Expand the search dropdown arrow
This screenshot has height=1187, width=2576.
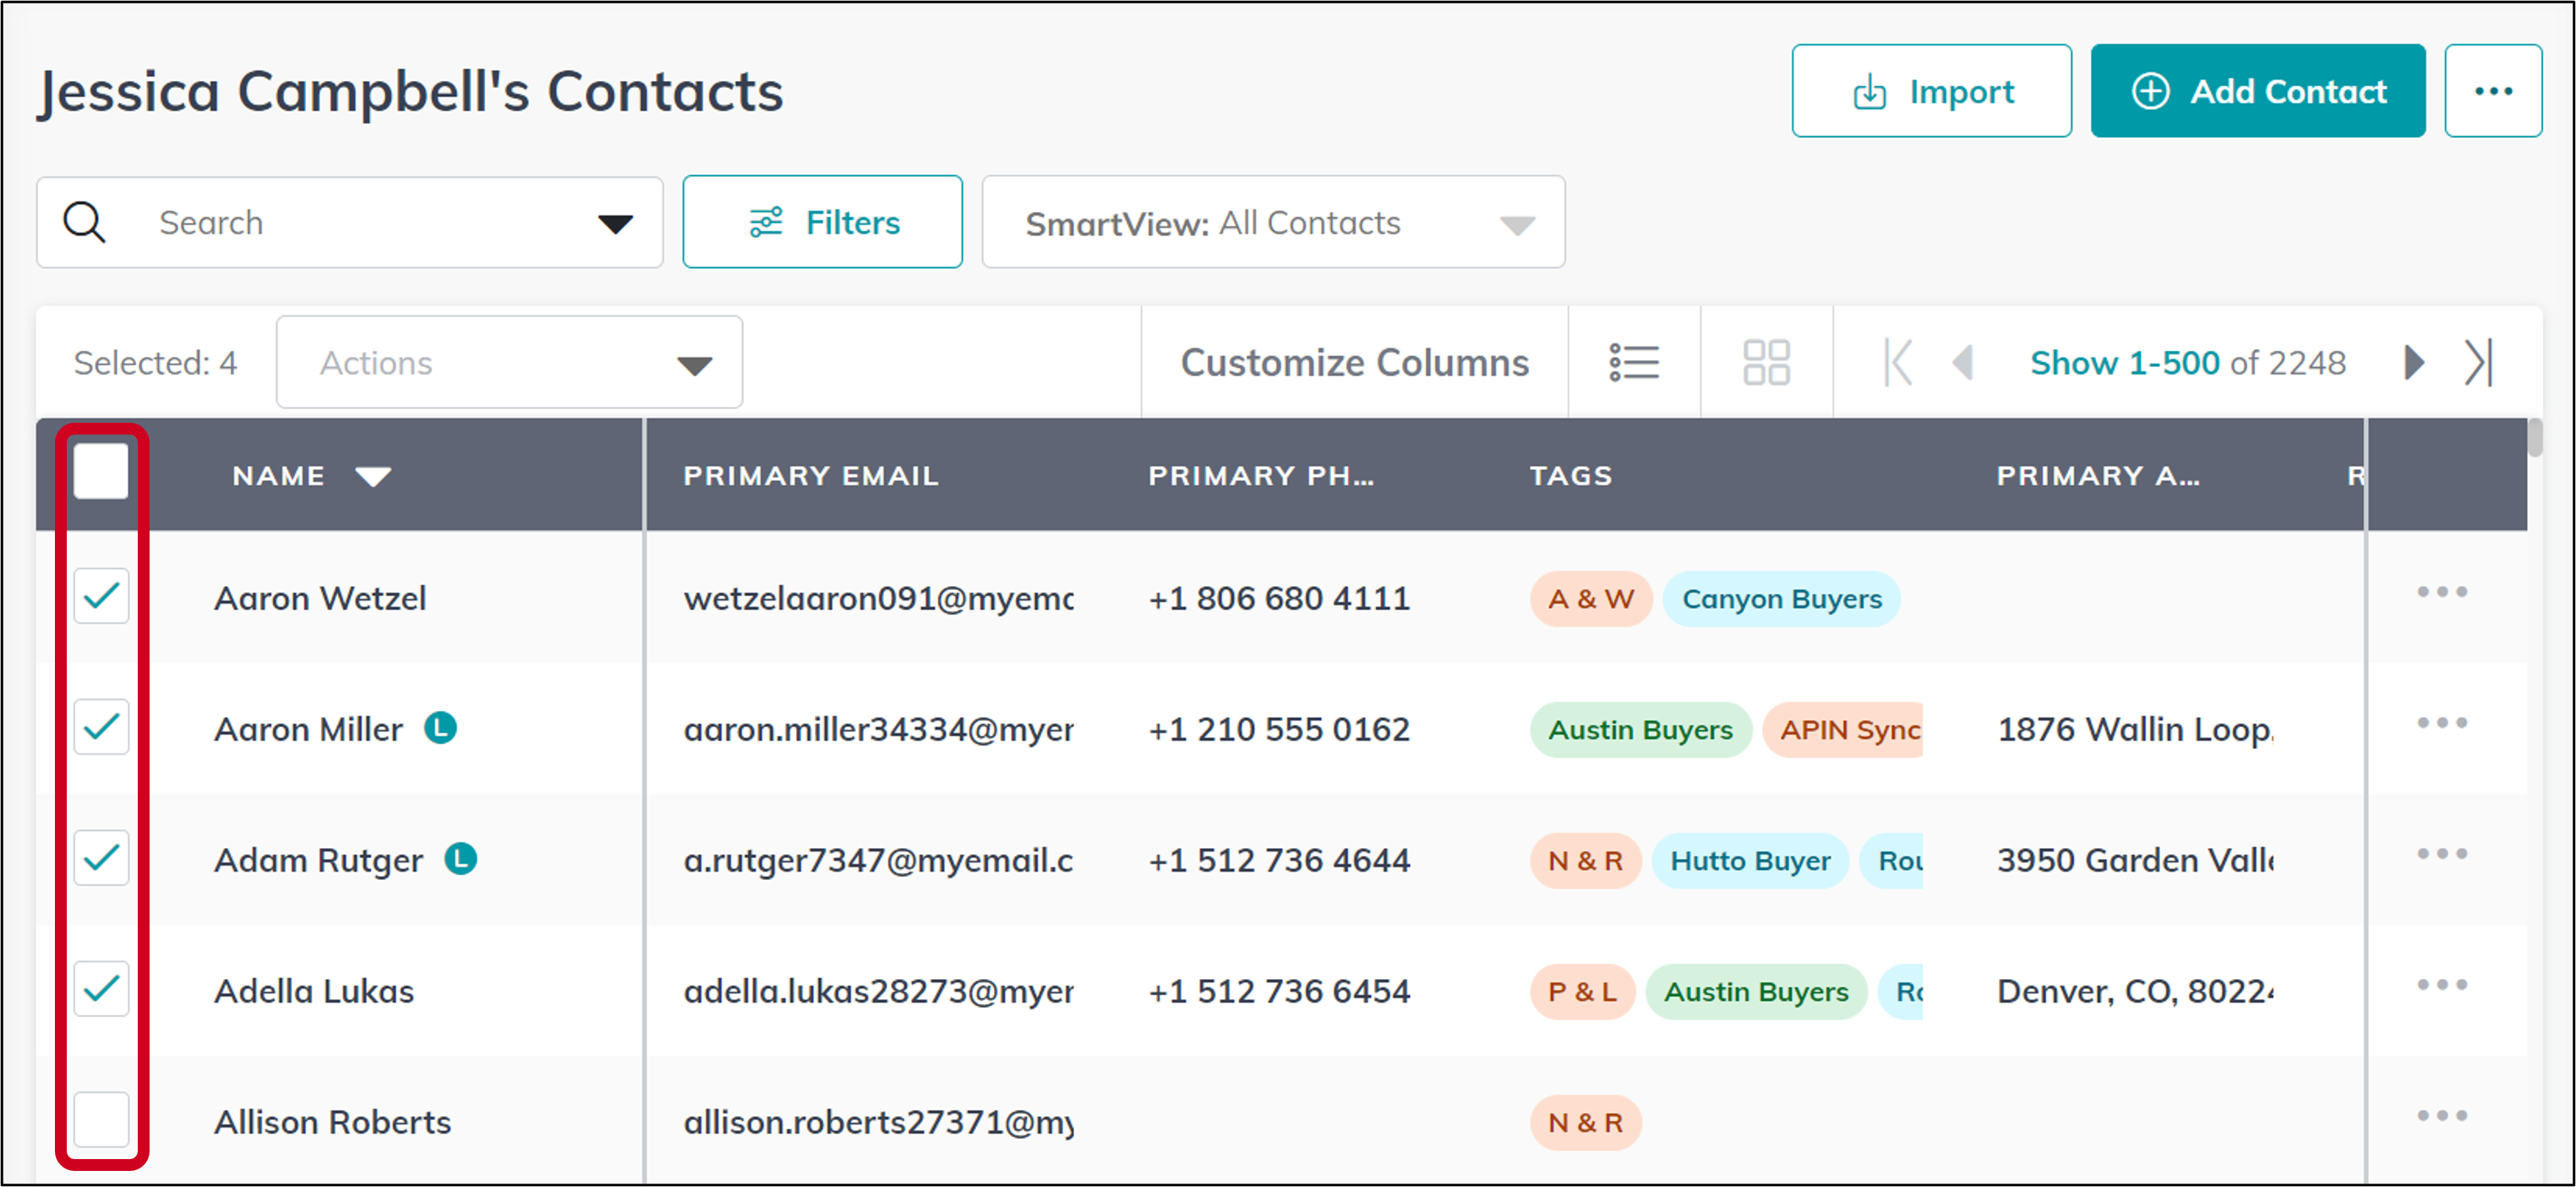pyautogui.click(x=615, y=223)
